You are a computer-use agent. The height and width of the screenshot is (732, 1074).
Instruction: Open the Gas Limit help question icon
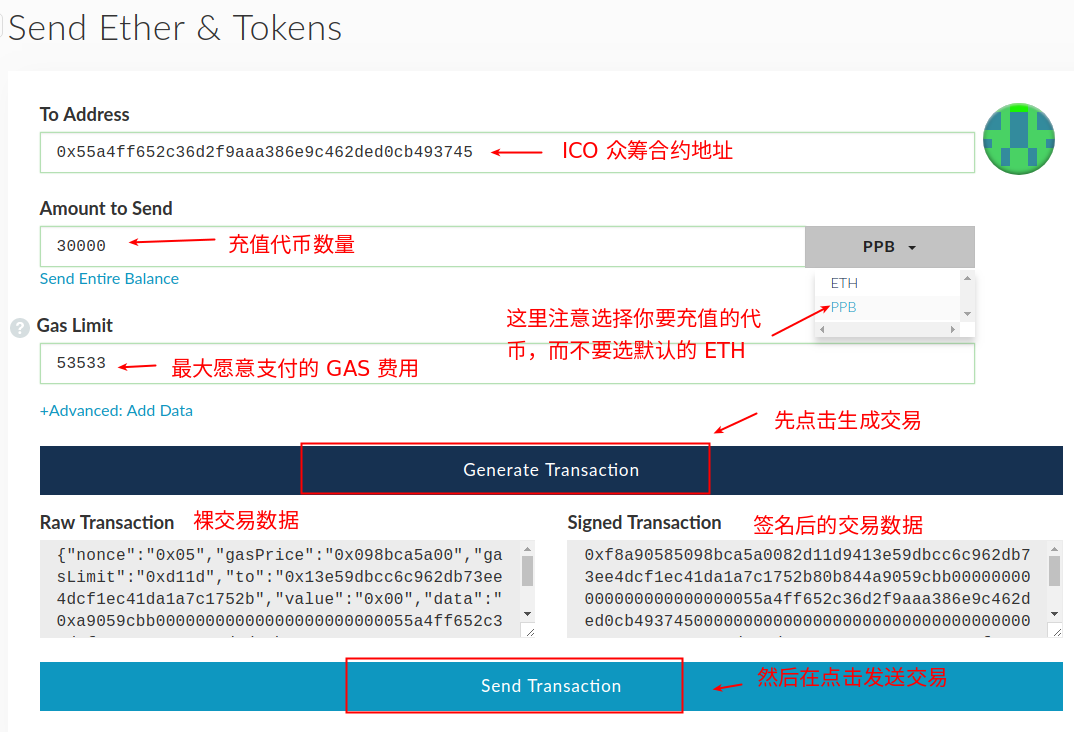pyautogui.click(x=20, y=328)
